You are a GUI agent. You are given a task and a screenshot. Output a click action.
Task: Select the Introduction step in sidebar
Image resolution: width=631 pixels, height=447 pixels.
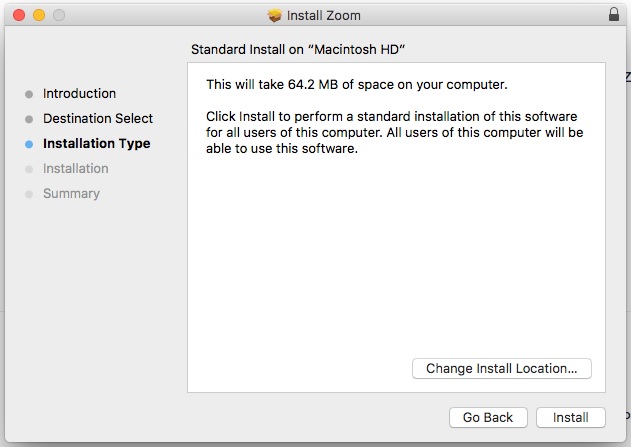[x=79, y=94]
